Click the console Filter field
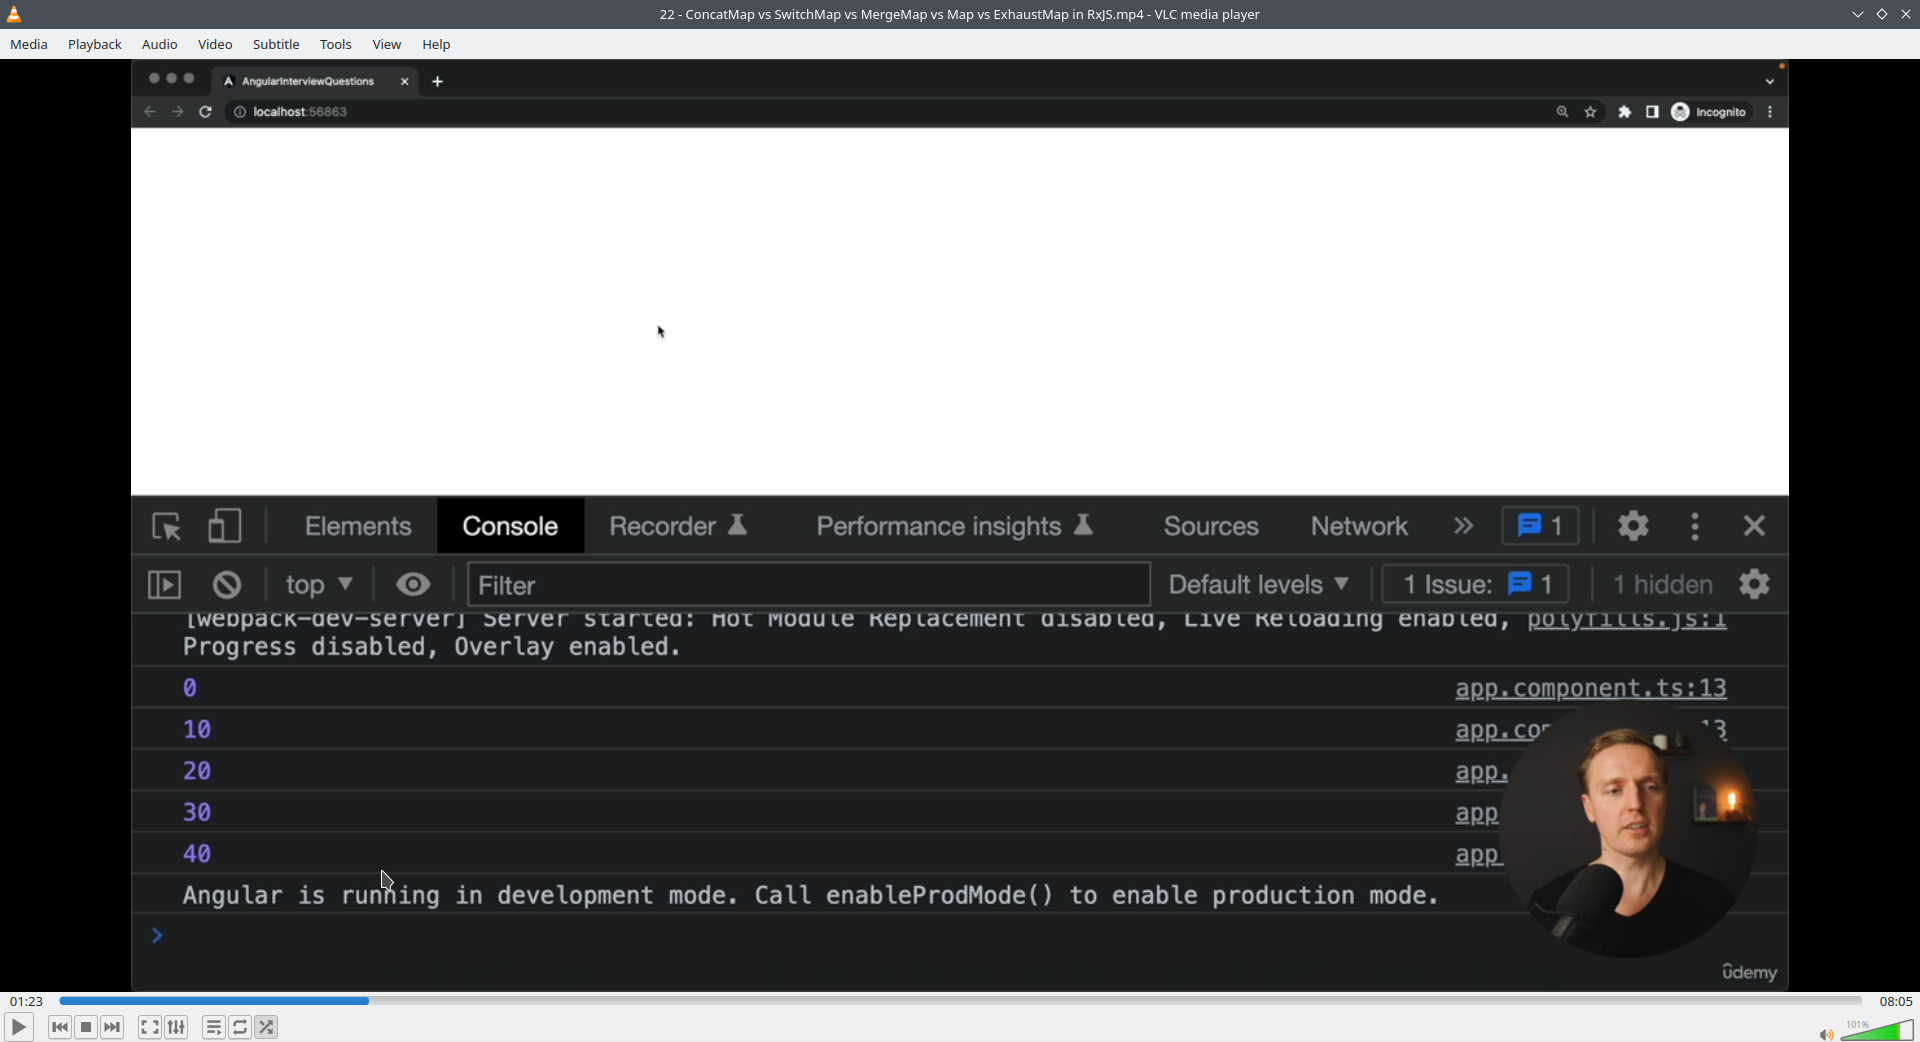Image resolution: width=1920 pixels, height=1042 pixels. pos(809,585)
